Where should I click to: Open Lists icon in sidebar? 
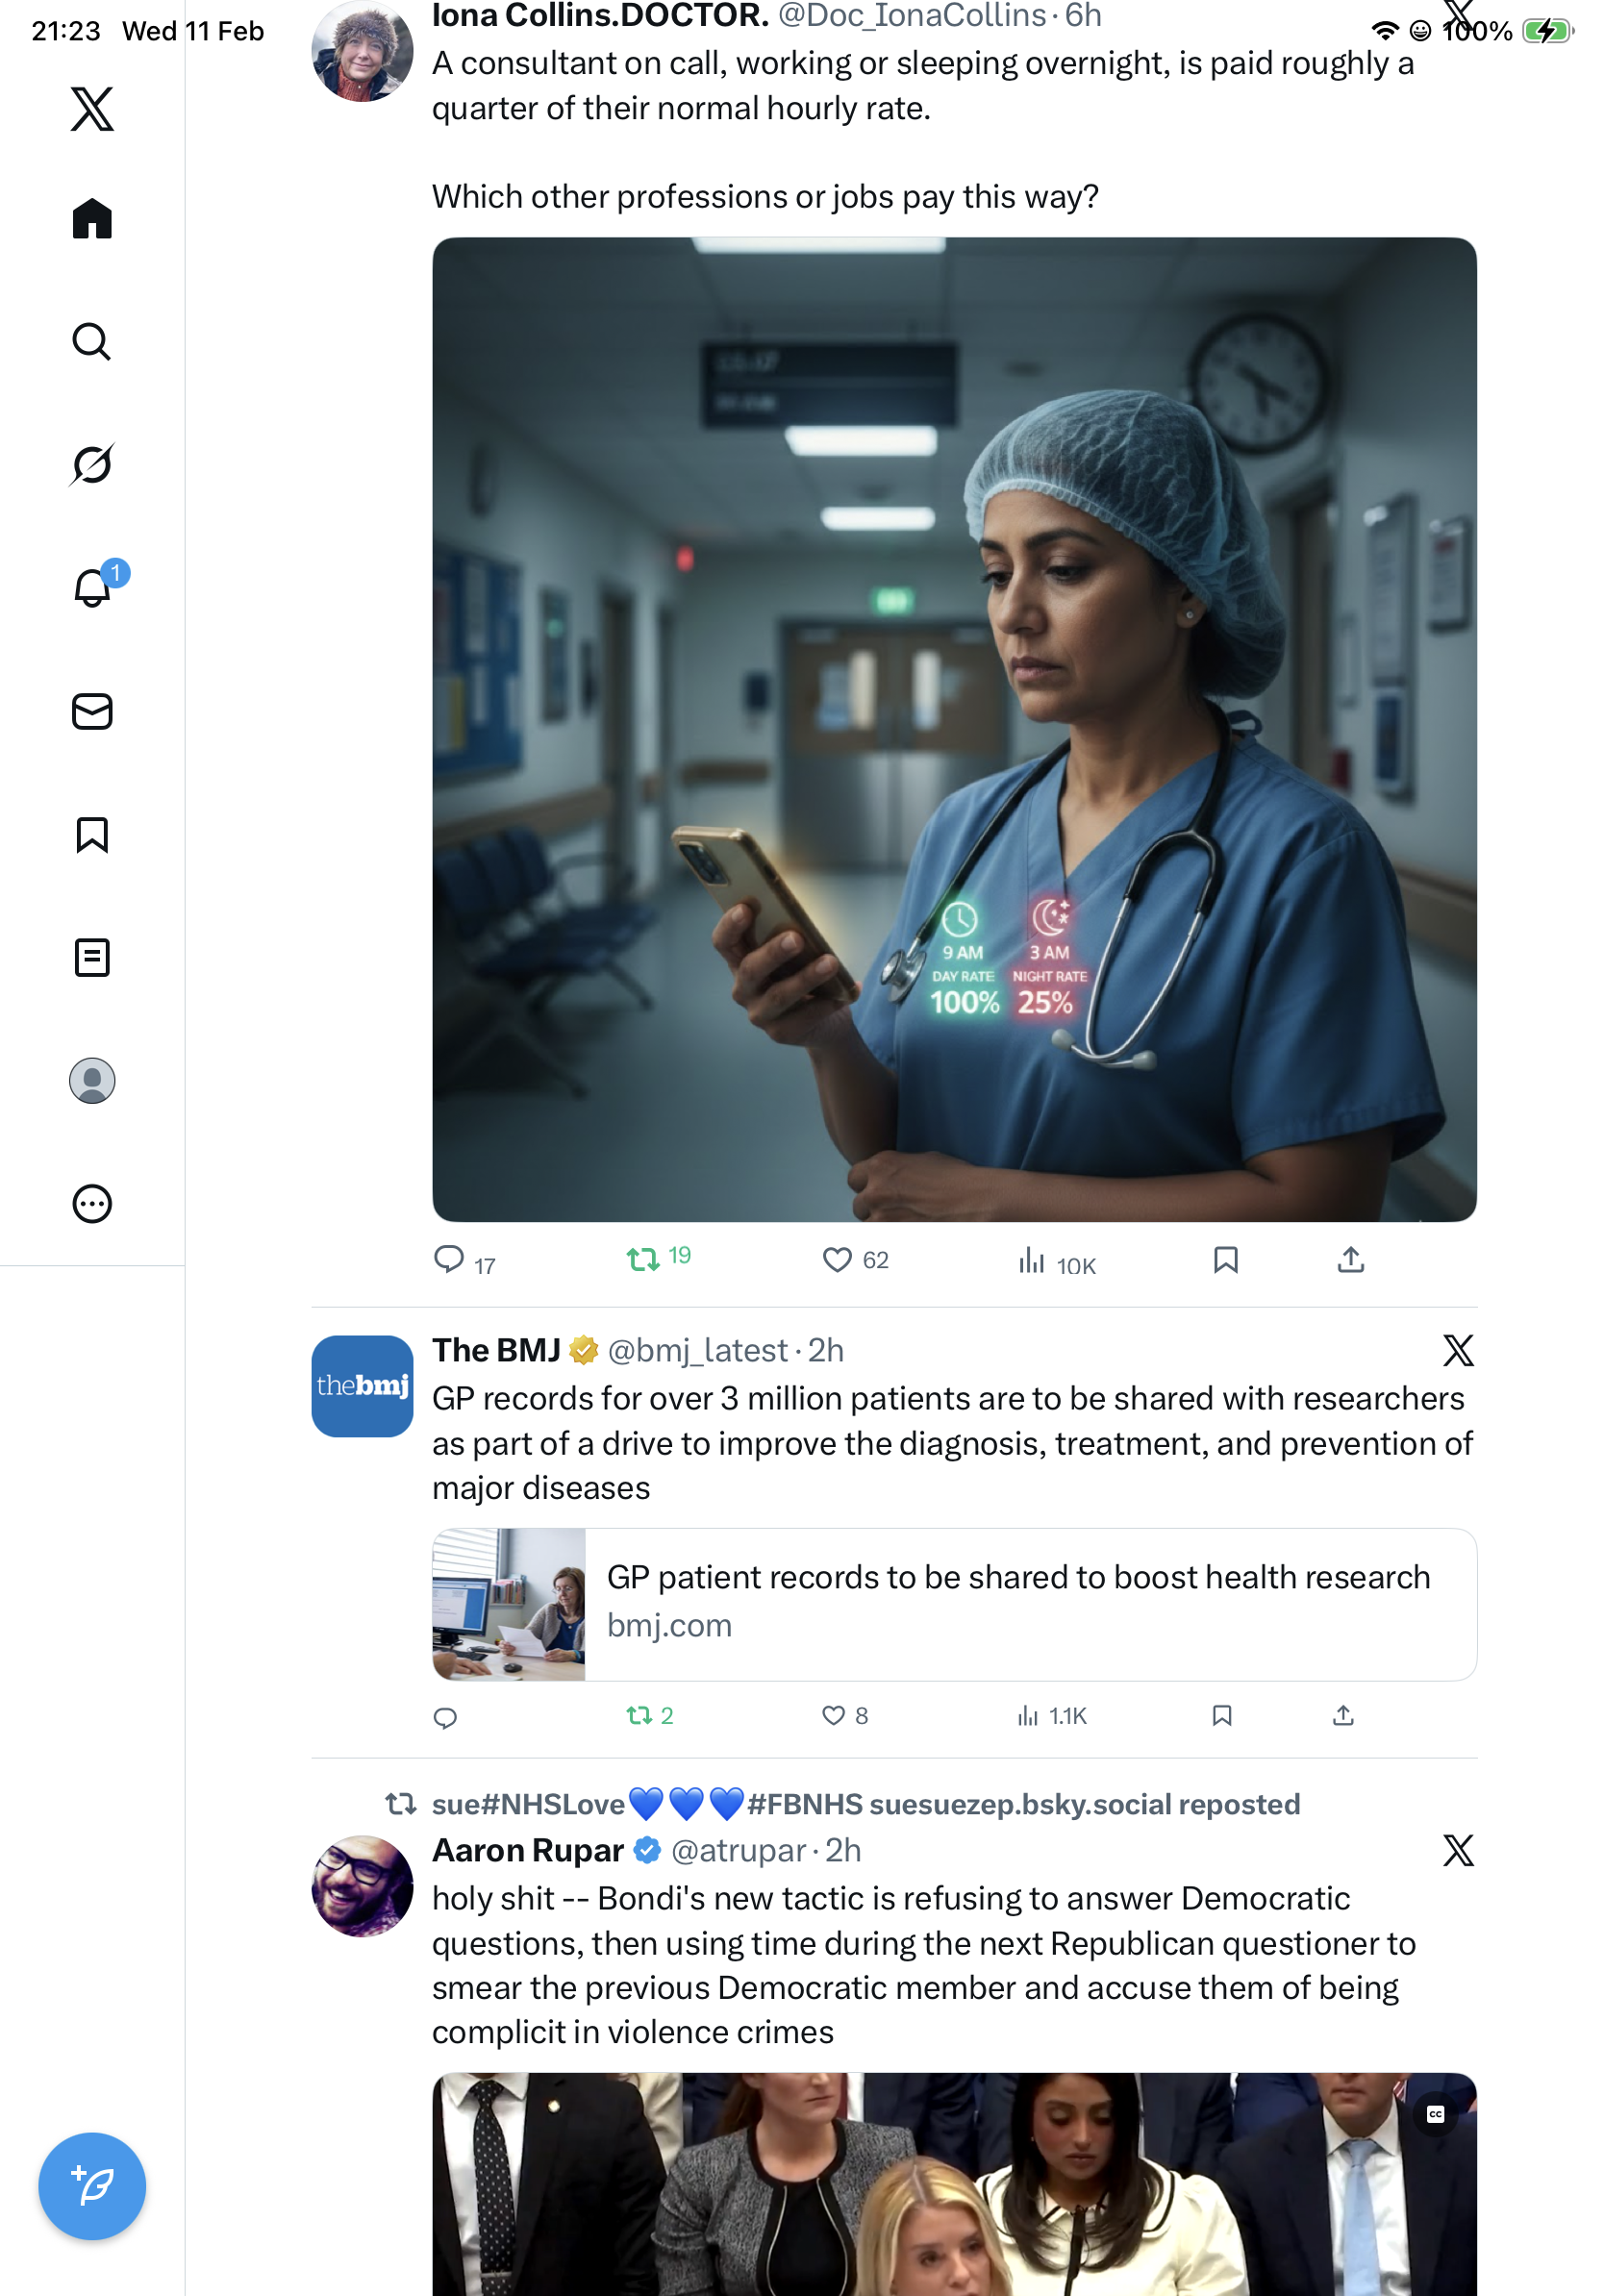coord(92,957)
